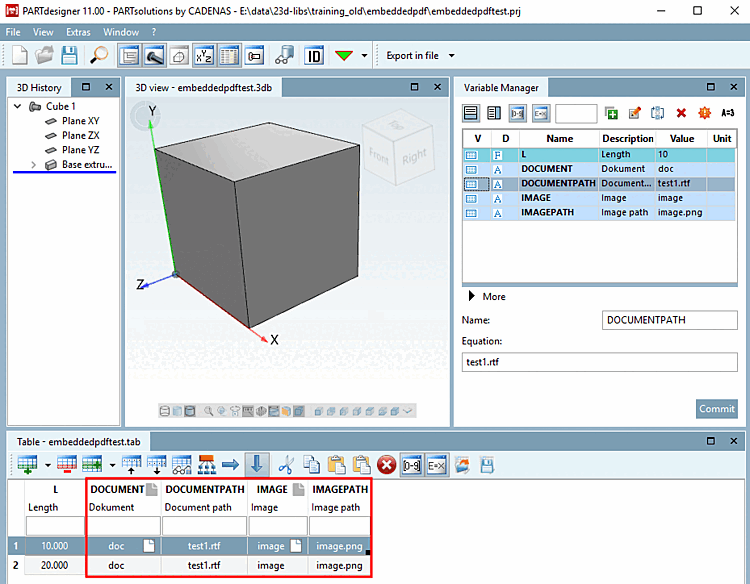Expand the More section in Variable Manager
Viewport: 750px width, 584px height.
point(472,296)
